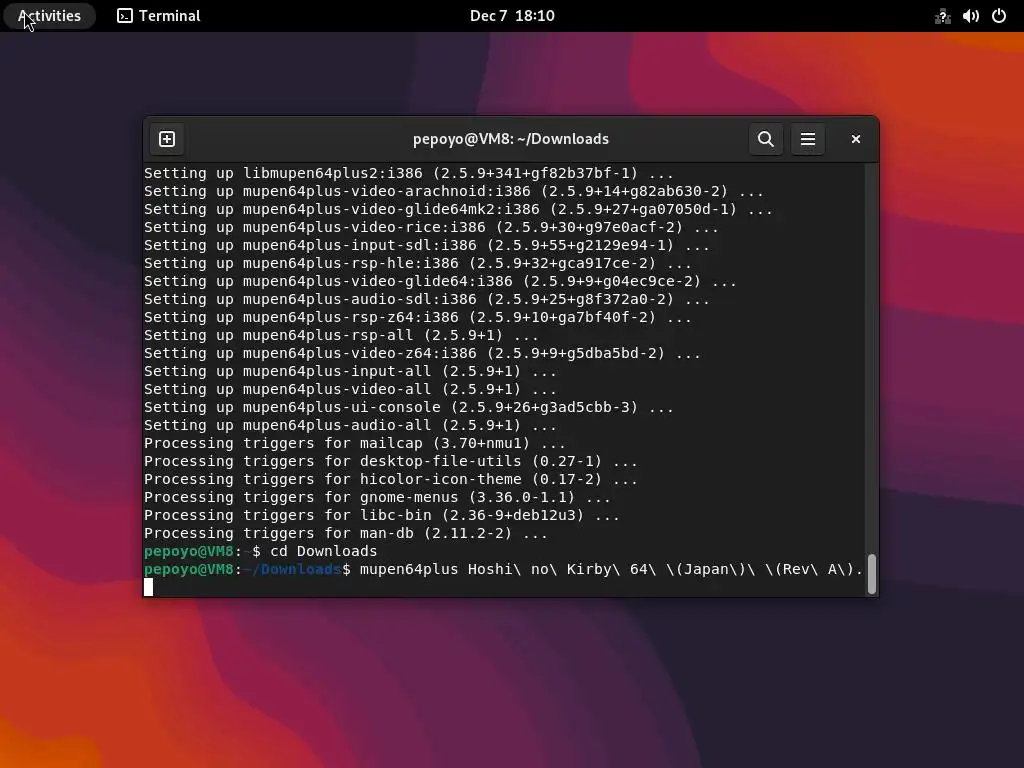Click the terminal scrollbar thumb
Screen dimensions: 1024x768
click(871, 574)
